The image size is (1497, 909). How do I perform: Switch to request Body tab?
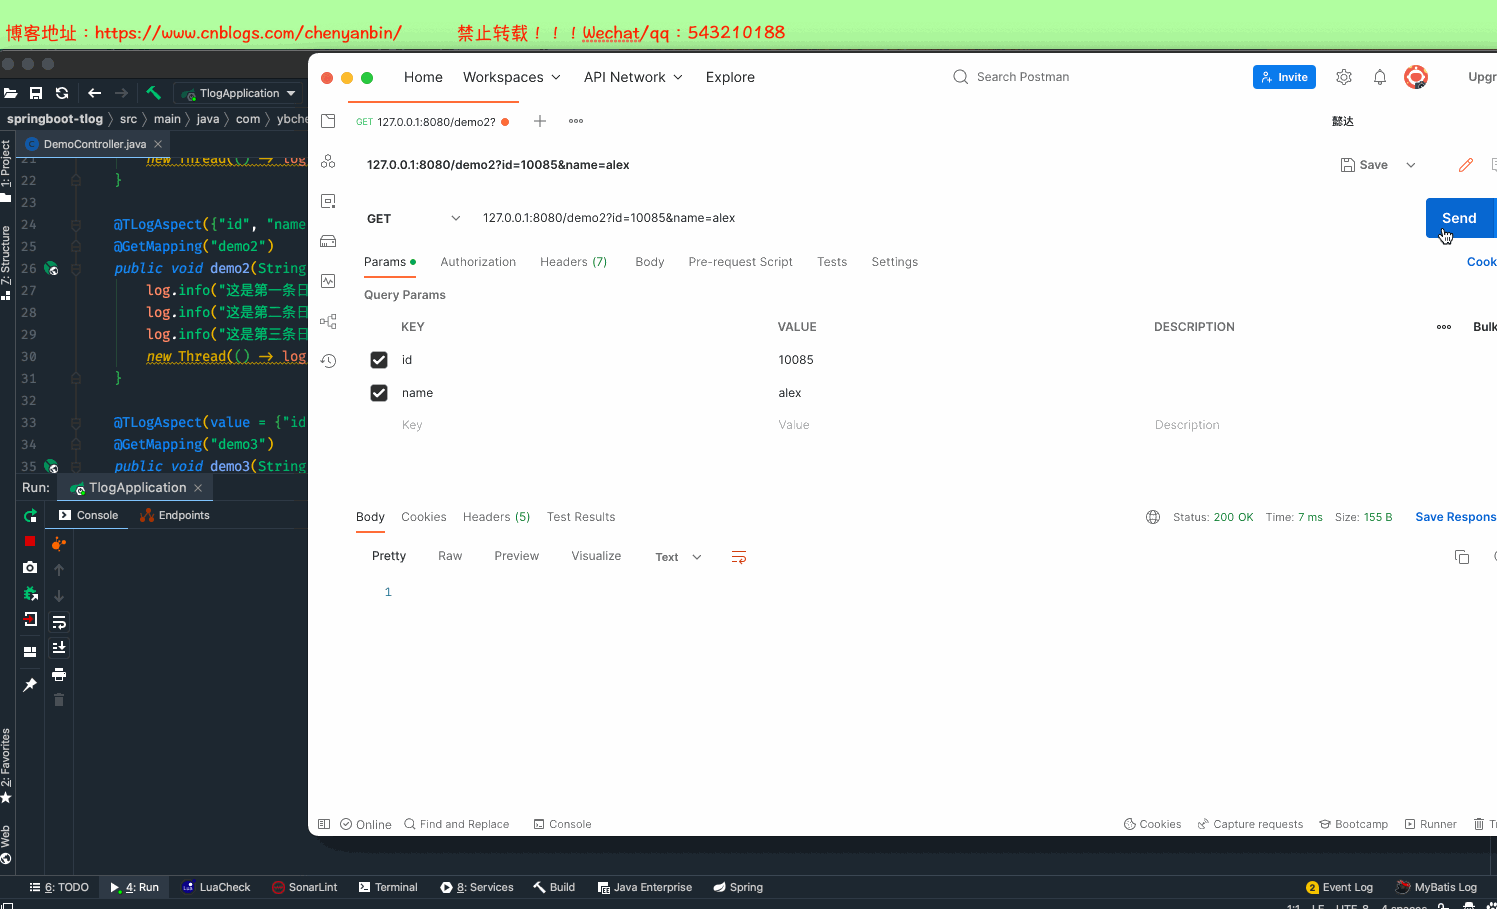click(650, 262)
